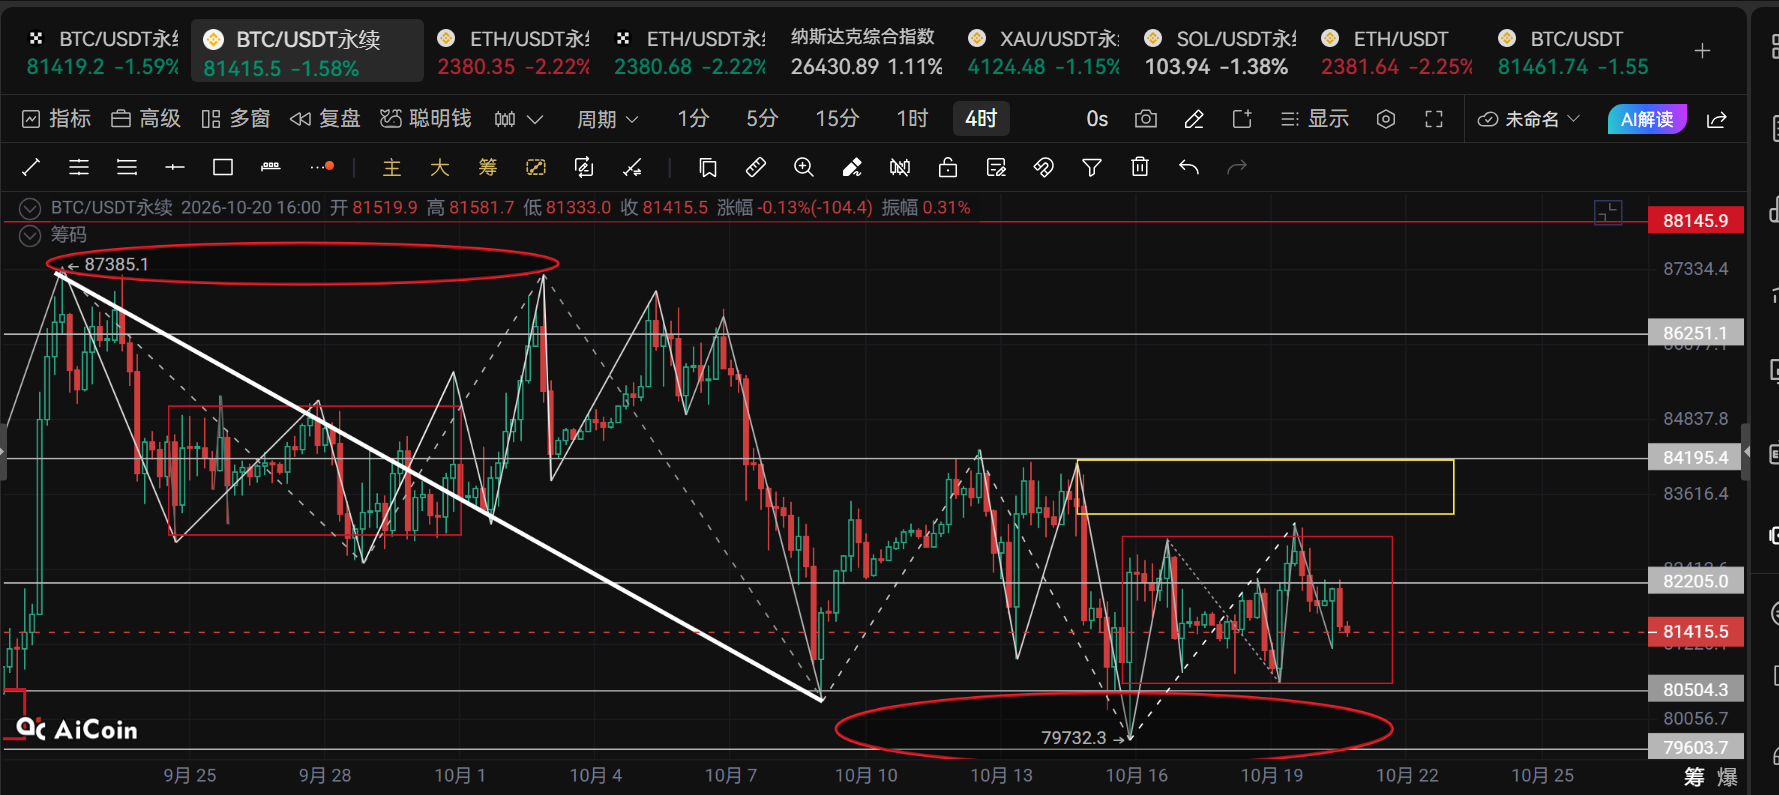Screen dimensions: 1779x795
Task: Select the eraser tool
Action: pyautogui.click(x=852, y=167)
